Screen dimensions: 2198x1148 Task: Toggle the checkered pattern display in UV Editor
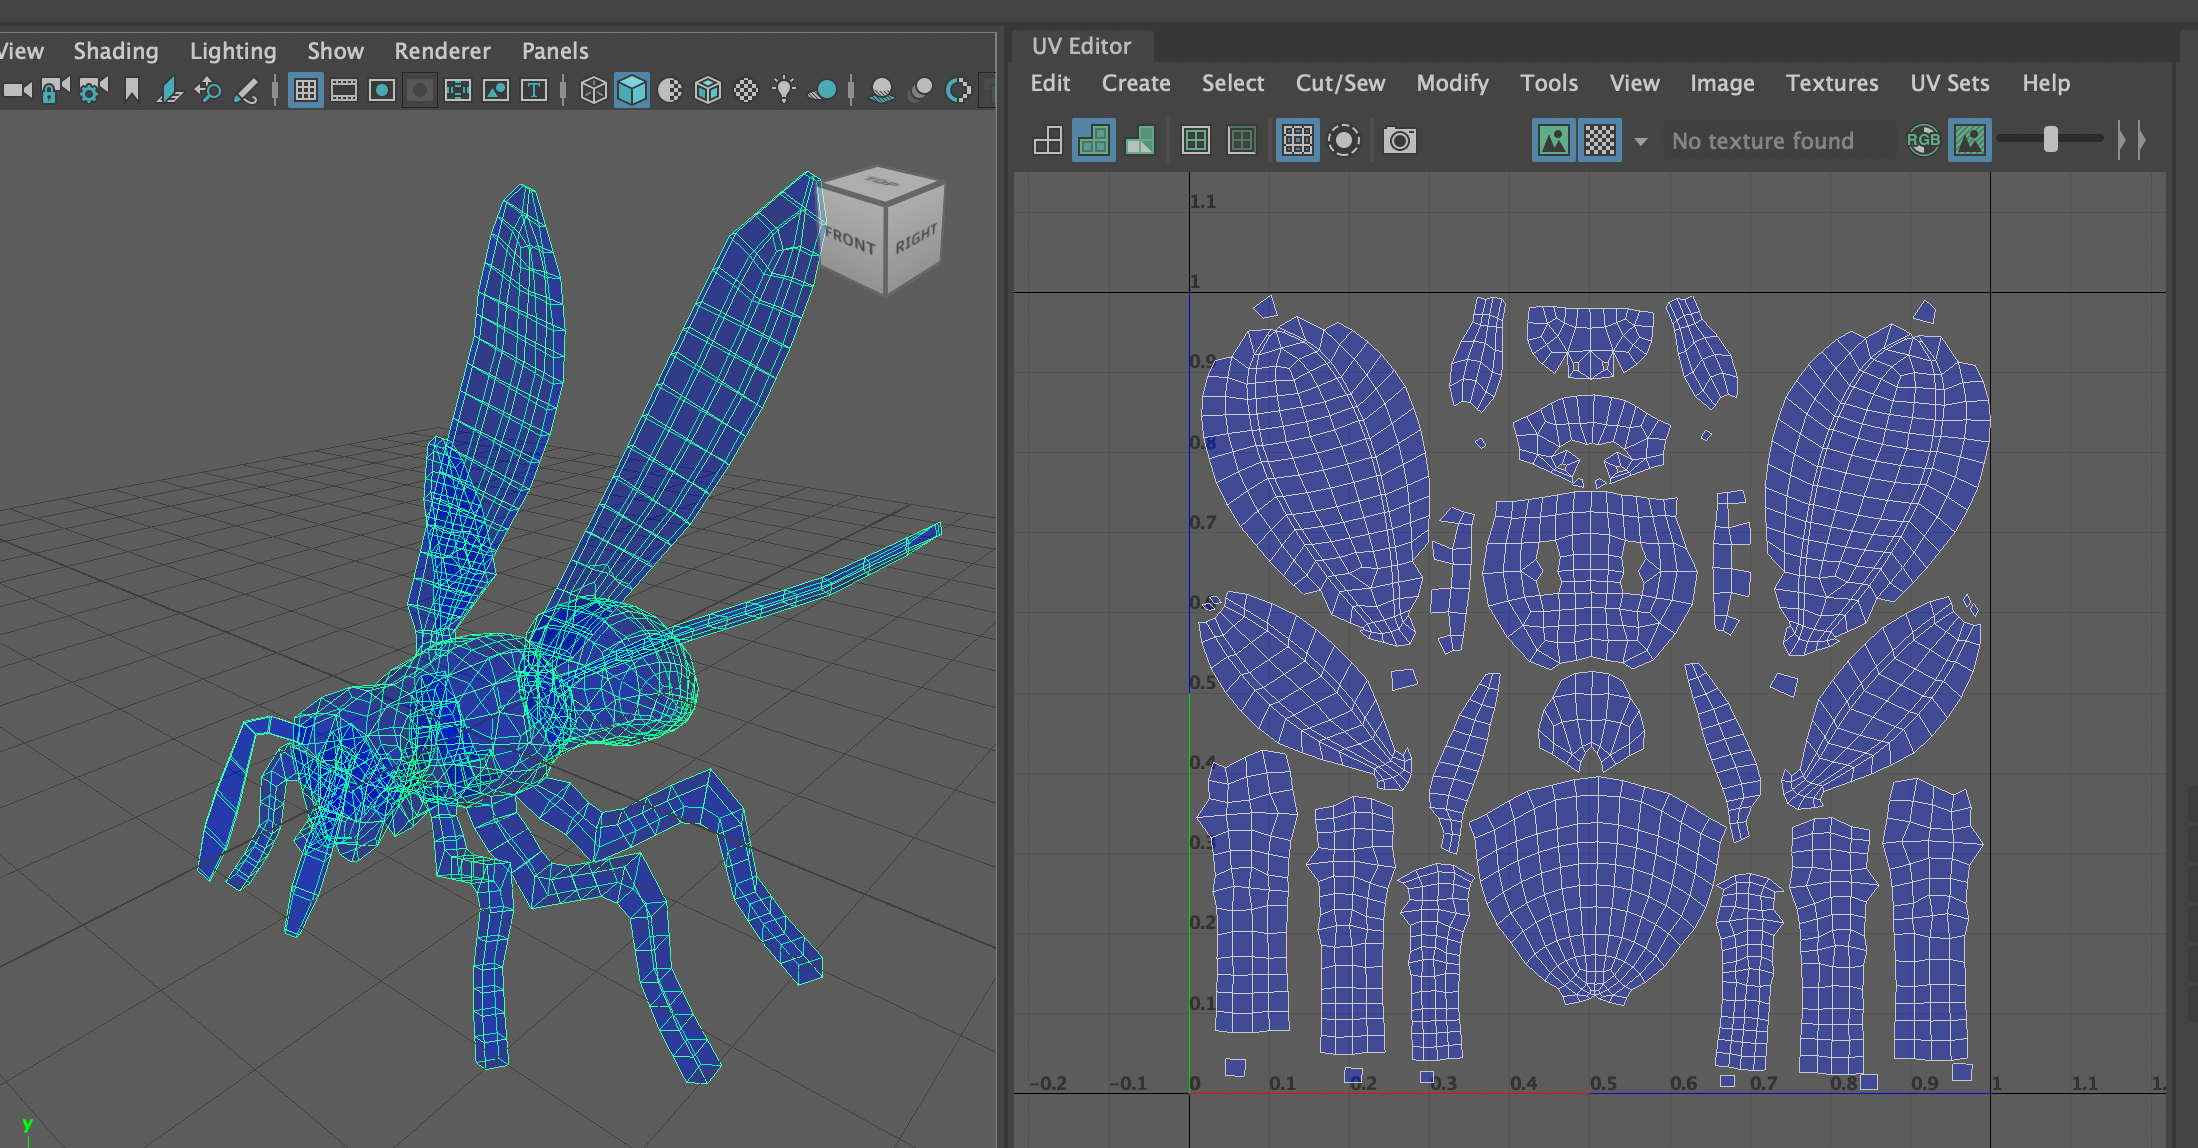pyautogui.click(x=1600, y=140)
